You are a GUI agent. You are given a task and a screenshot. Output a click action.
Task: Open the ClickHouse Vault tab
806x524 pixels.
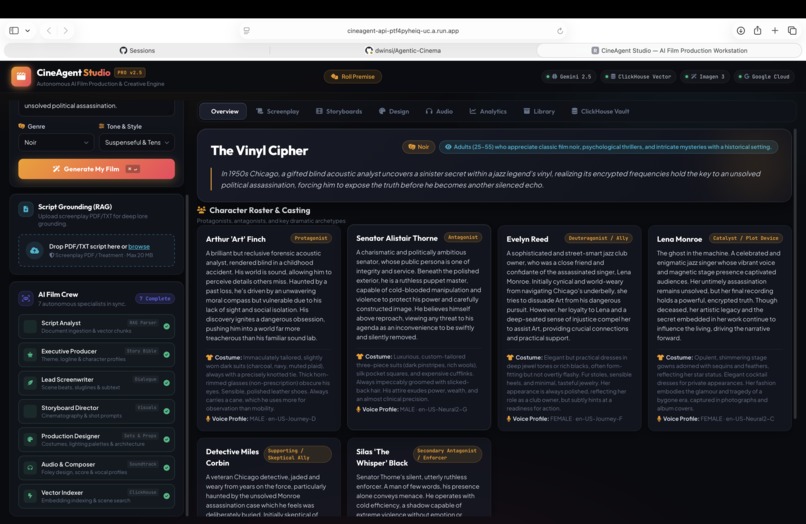tap(600, 111)
